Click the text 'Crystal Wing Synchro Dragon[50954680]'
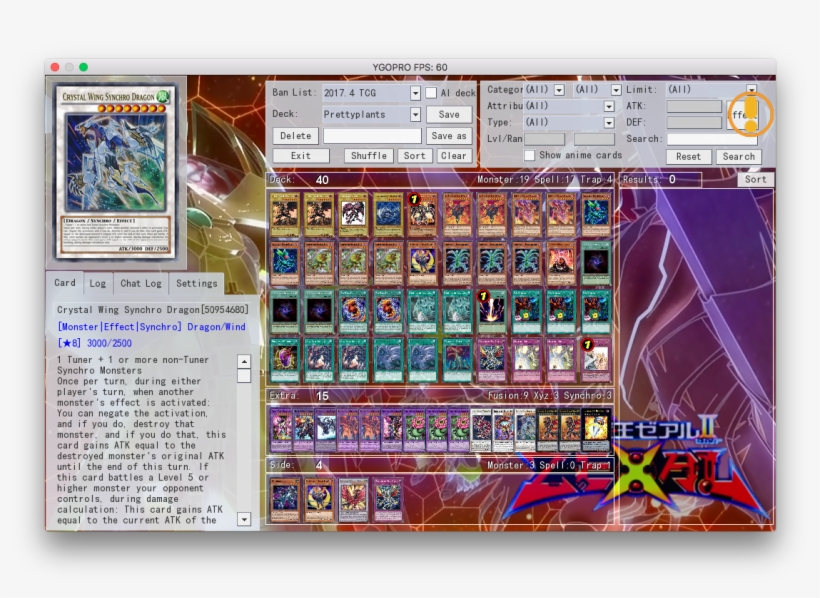This screenshot has width=820, height=598. tap(153, 310)
